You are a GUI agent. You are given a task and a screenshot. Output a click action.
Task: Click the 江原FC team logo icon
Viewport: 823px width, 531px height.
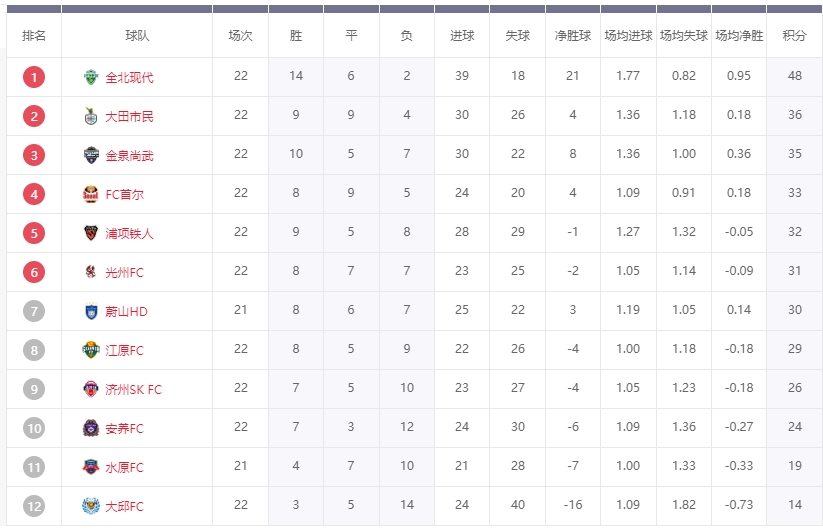click(x=92, y=350)
